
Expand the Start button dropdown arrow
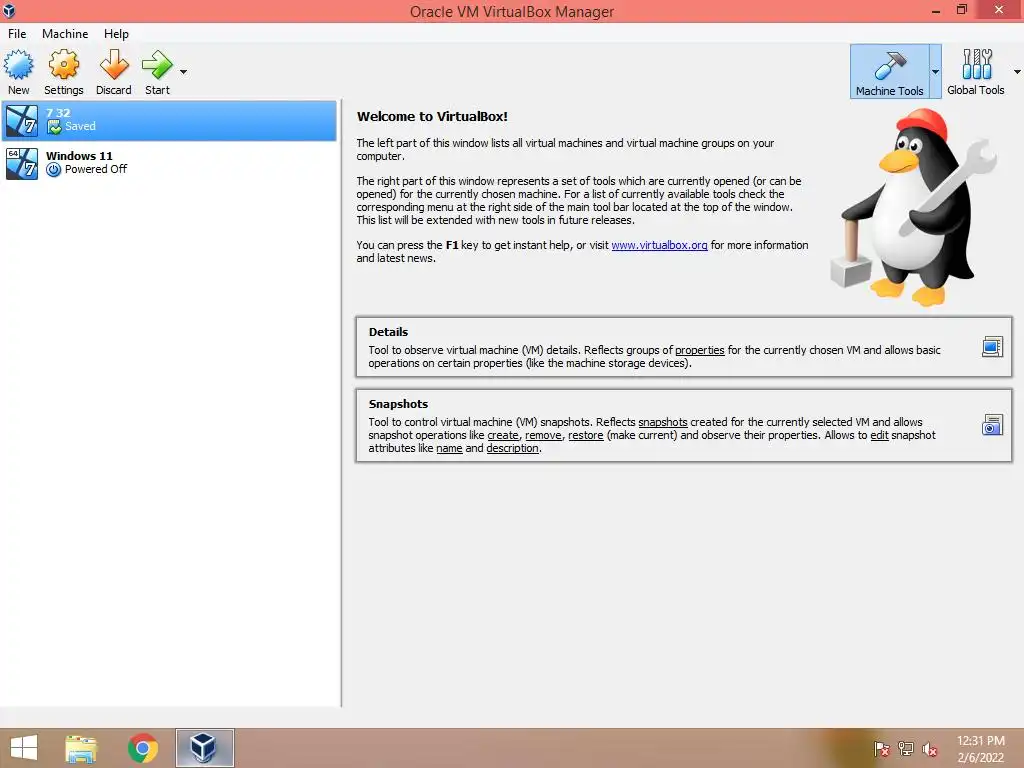(x=184, y=72)
